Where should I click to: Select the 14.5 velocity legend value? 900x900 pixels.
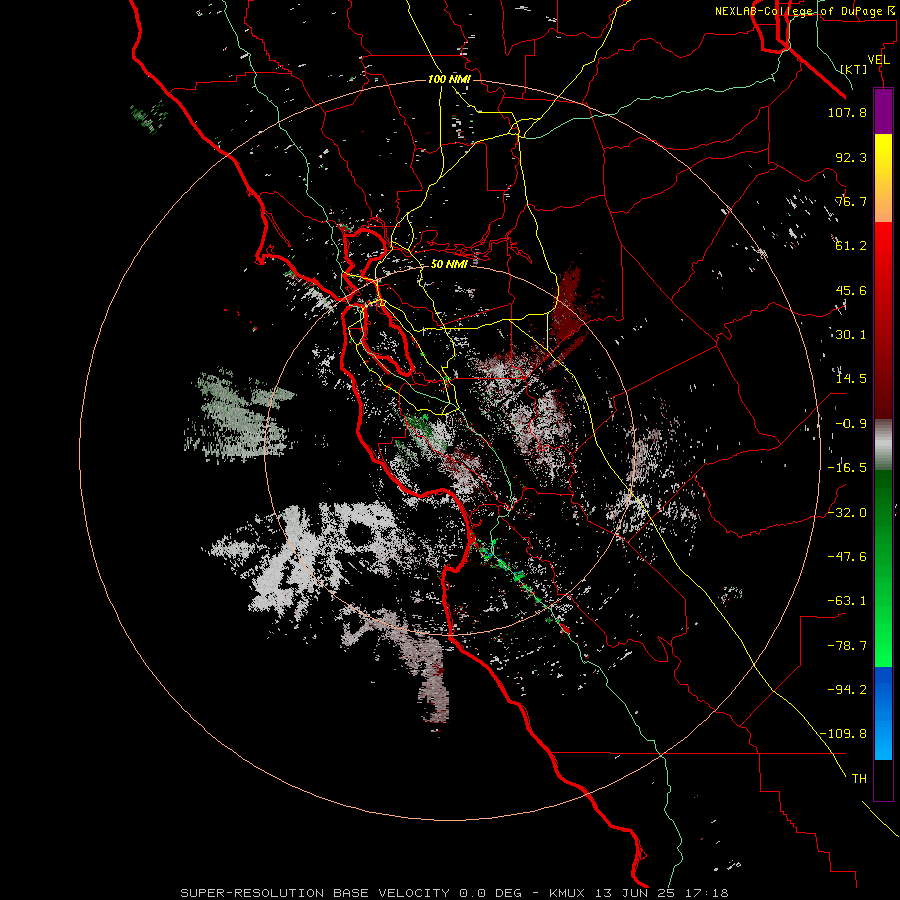tap(851, 379)
